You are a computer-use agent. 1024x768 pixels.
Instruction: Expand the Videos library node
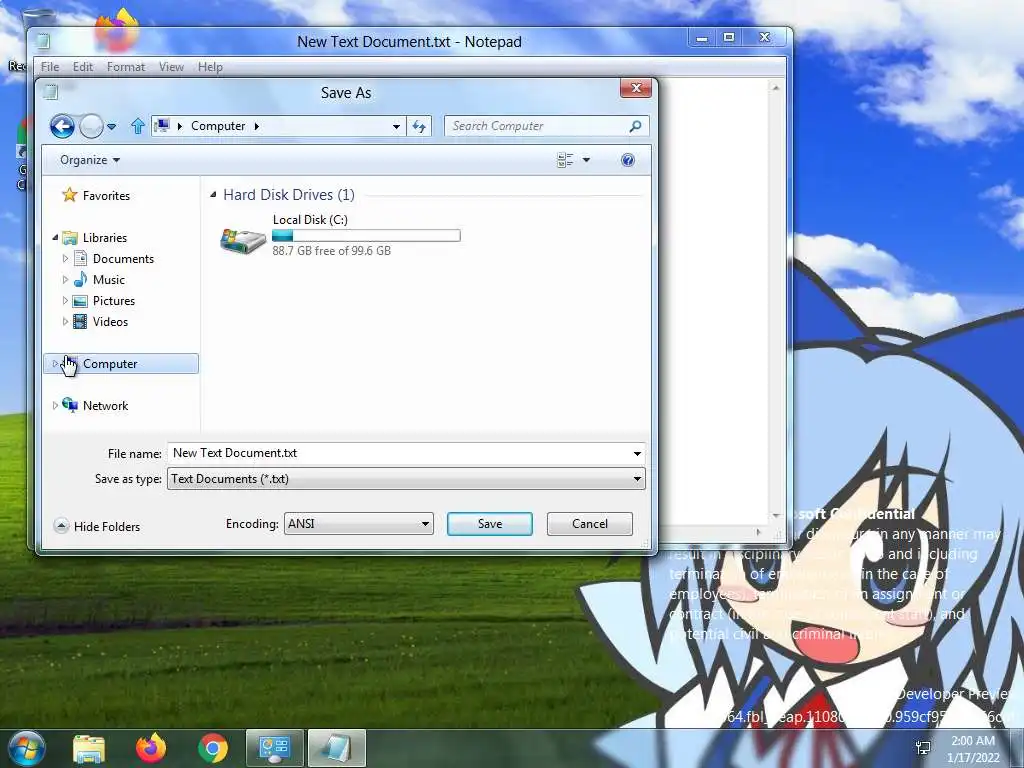pyautogui.click(x=65, y=321)
